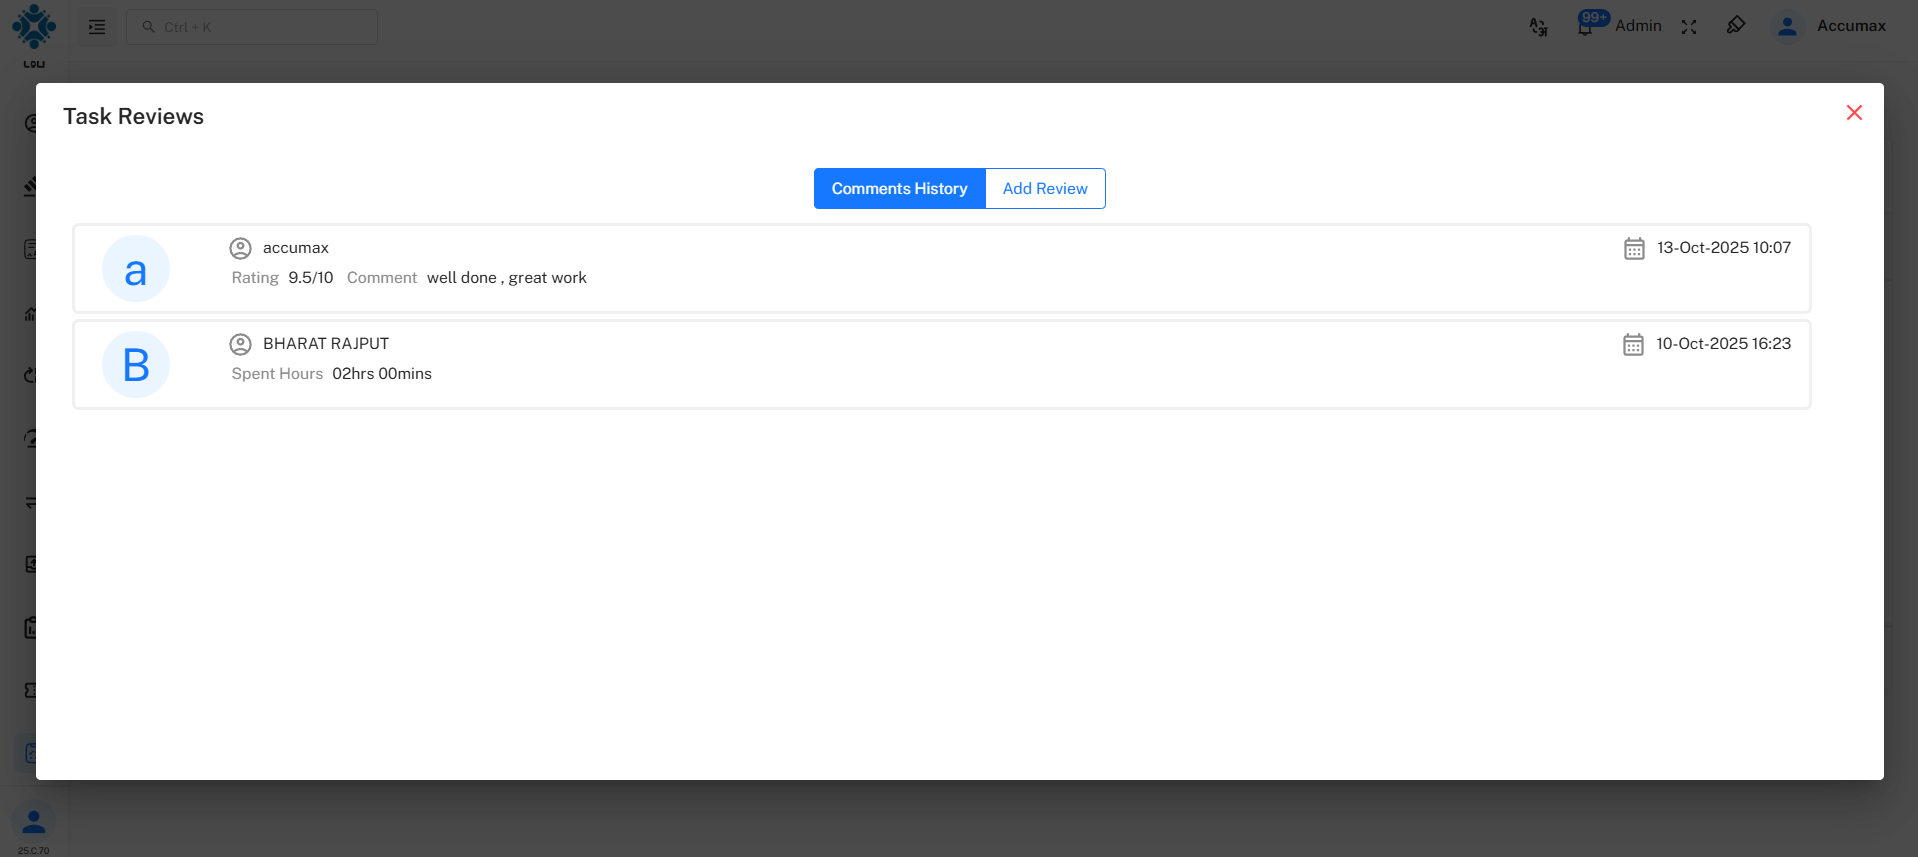The width and height of the screenshot is (1918, 857).
Task: Click the 10-Oct-2025 16:23 timestamp
Action: tap(1724, 344)
